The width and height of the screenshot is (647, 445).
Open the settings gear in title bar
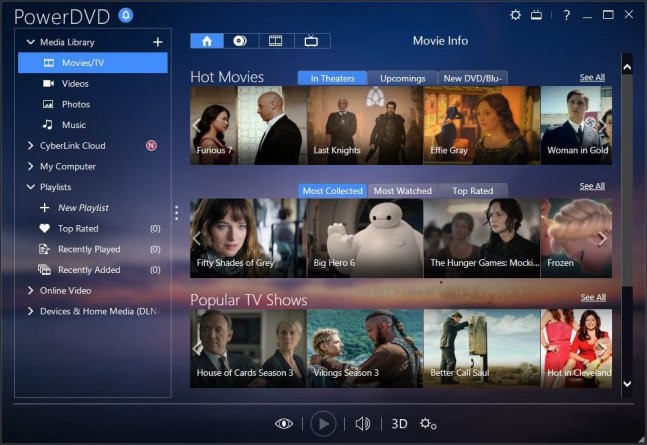coord(515,15)
